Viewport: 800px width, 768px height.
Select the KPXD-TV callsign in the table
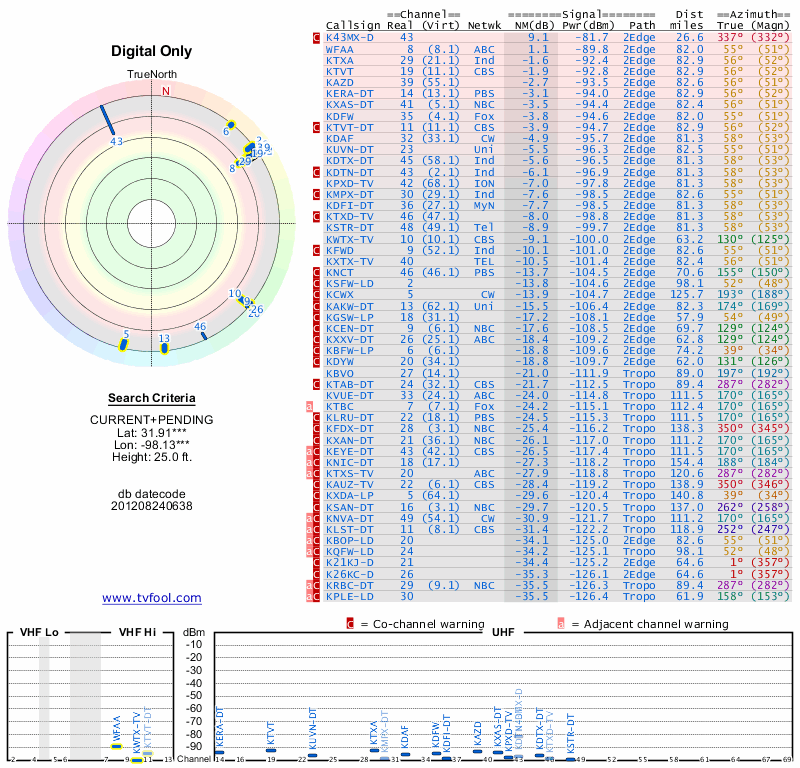[x=349, y=183]
